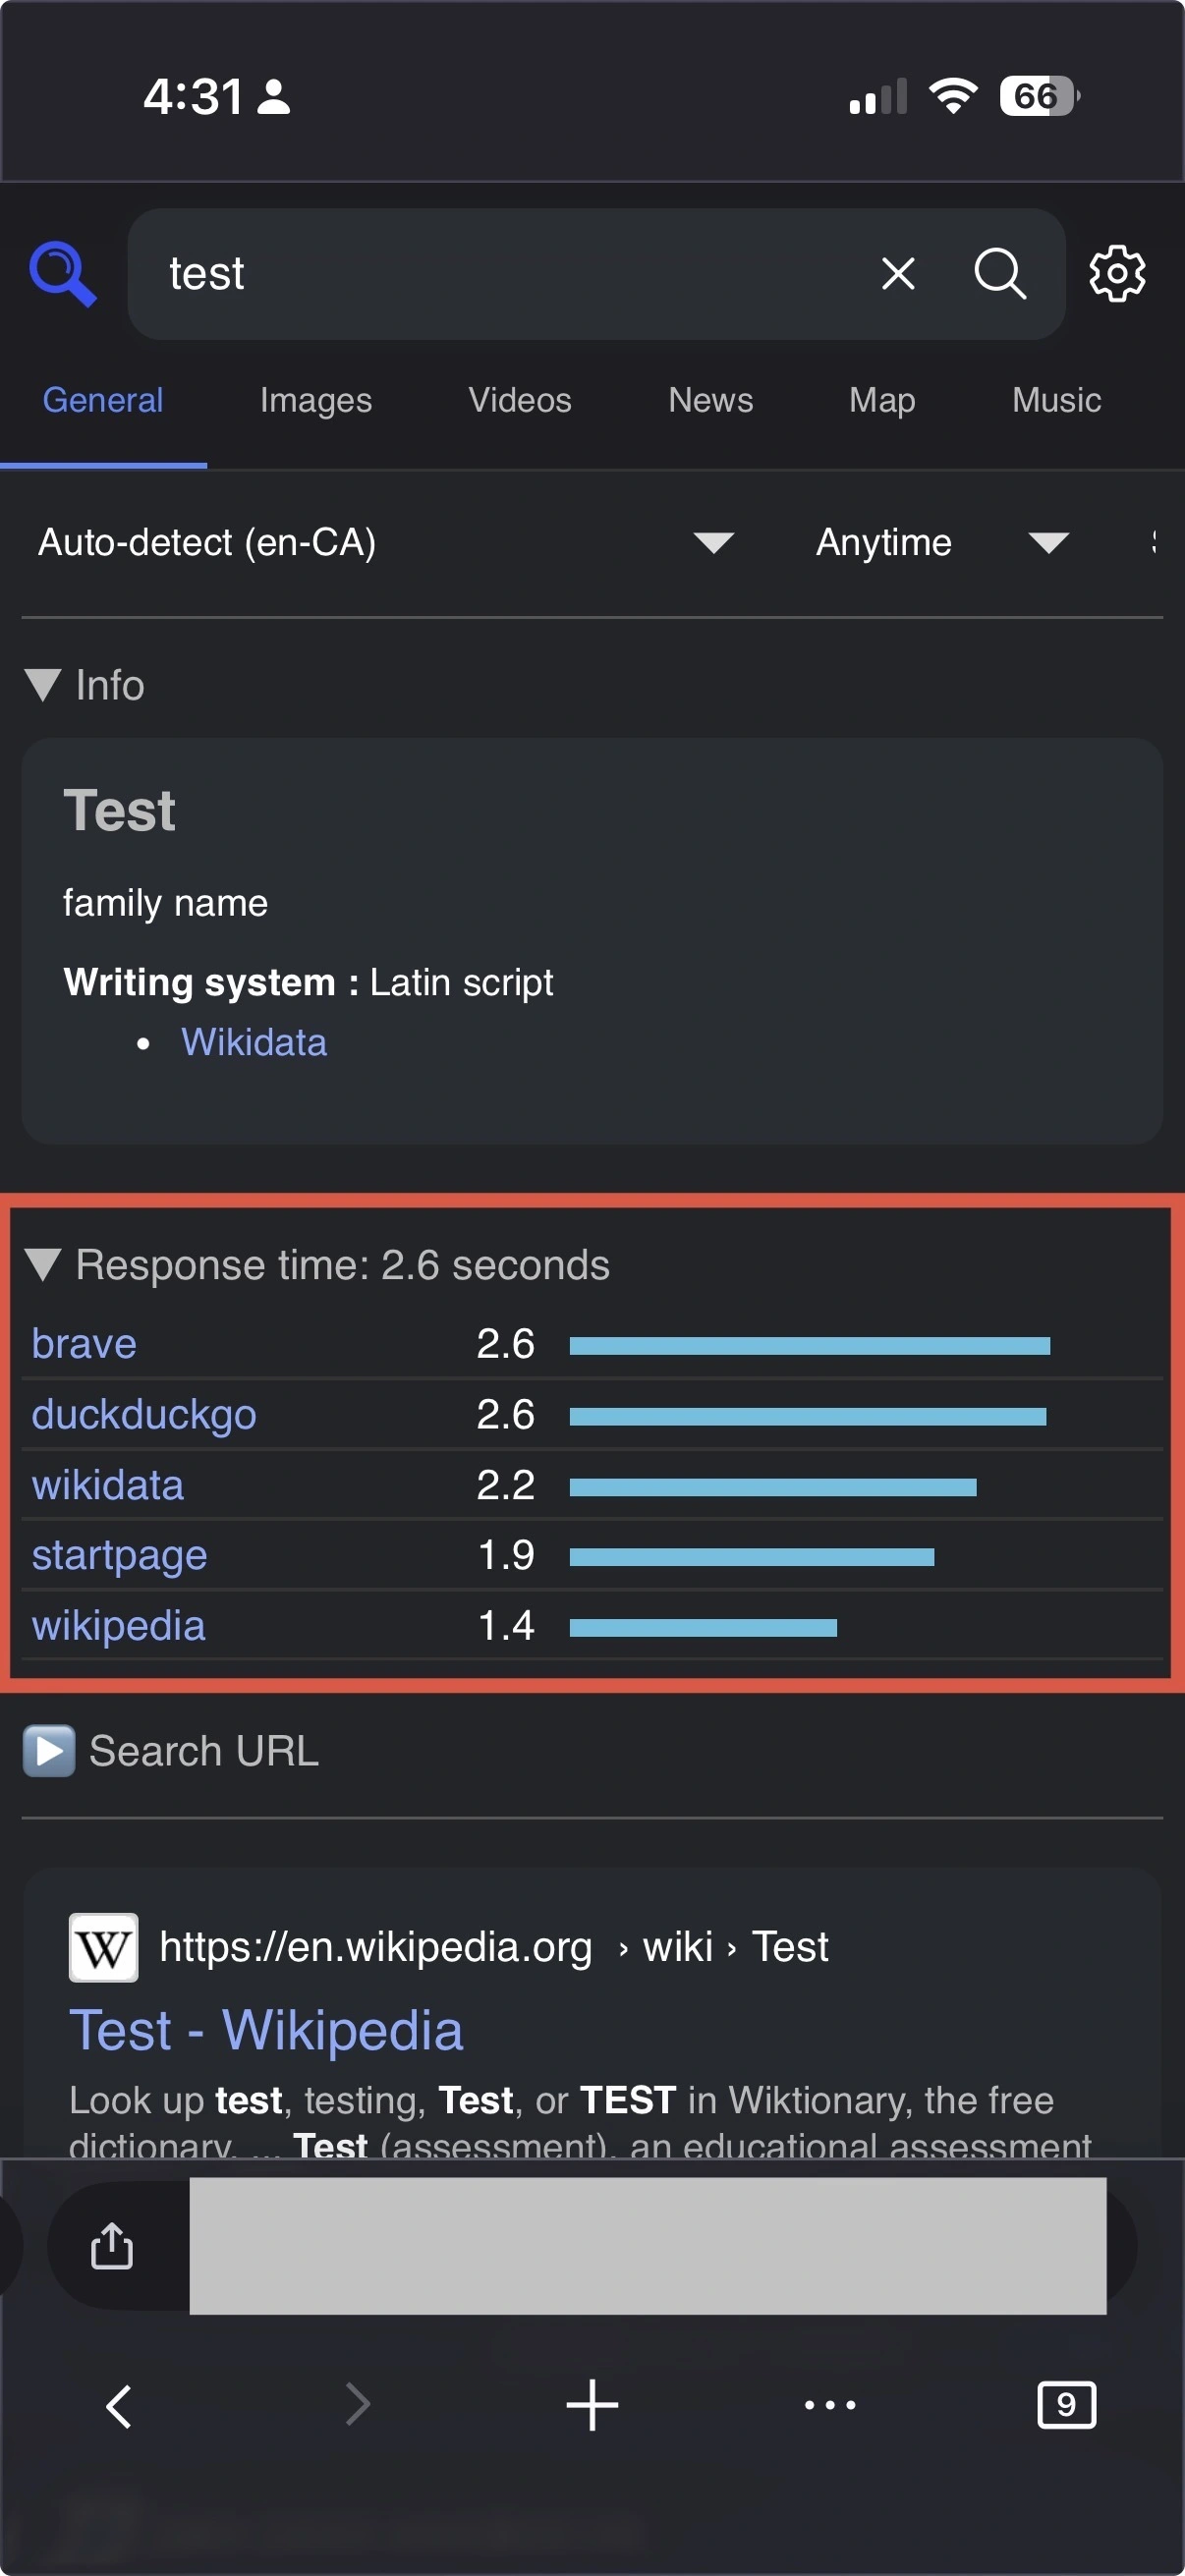Go back with browser back arrow
The width and height of the screenshot is (1185, 2576).
119,2405
